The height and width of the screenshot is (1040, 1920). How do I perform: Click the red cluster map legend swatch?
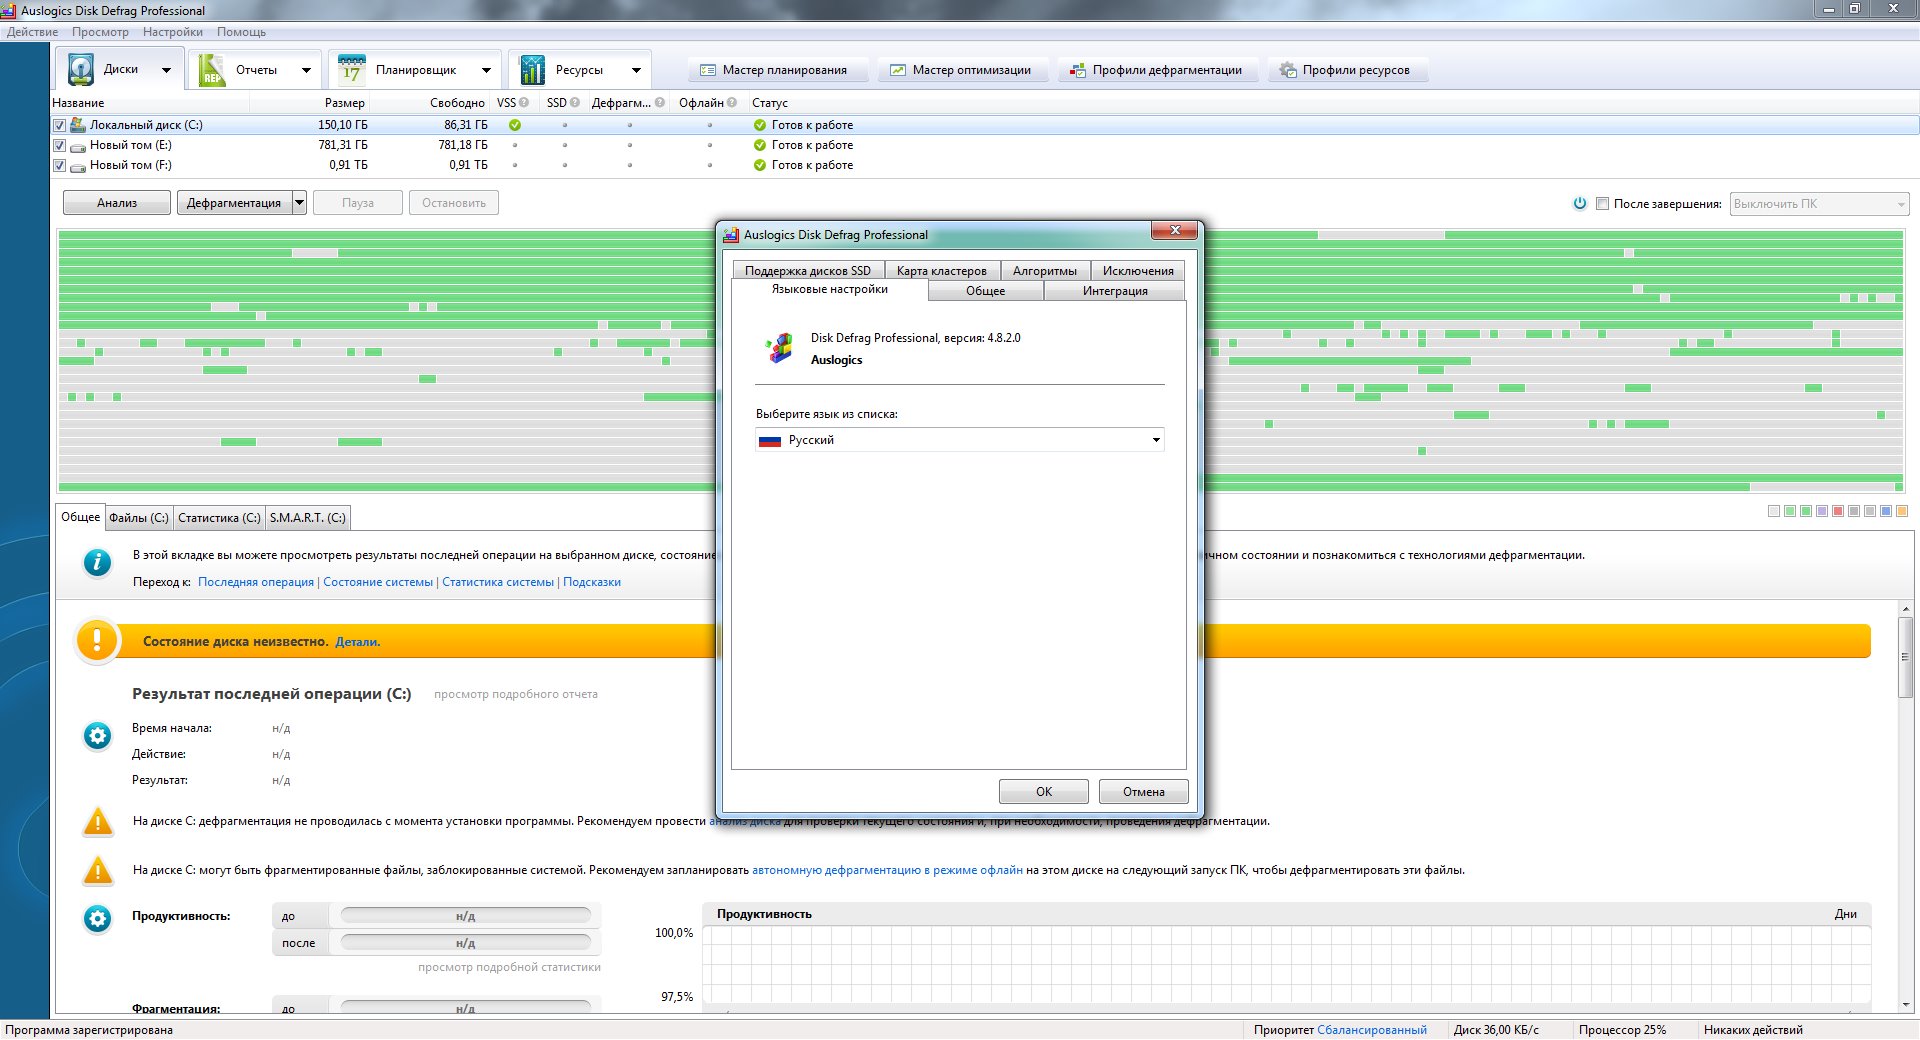[x=1838, y=511]
